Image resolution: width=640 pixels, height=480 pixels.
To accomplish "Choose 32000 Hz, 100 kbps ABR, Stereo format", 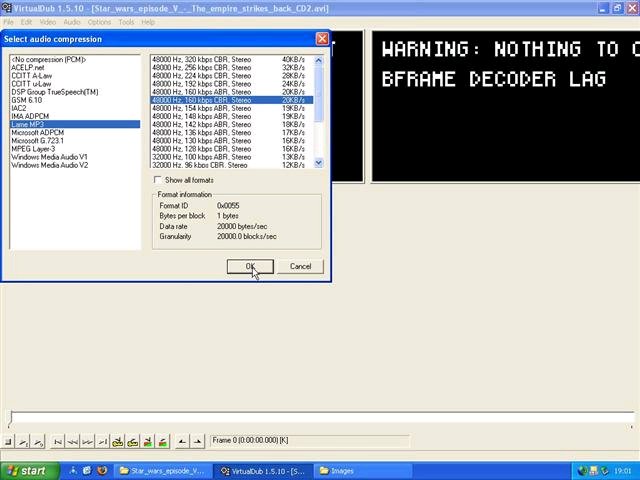I will point(232,157).
